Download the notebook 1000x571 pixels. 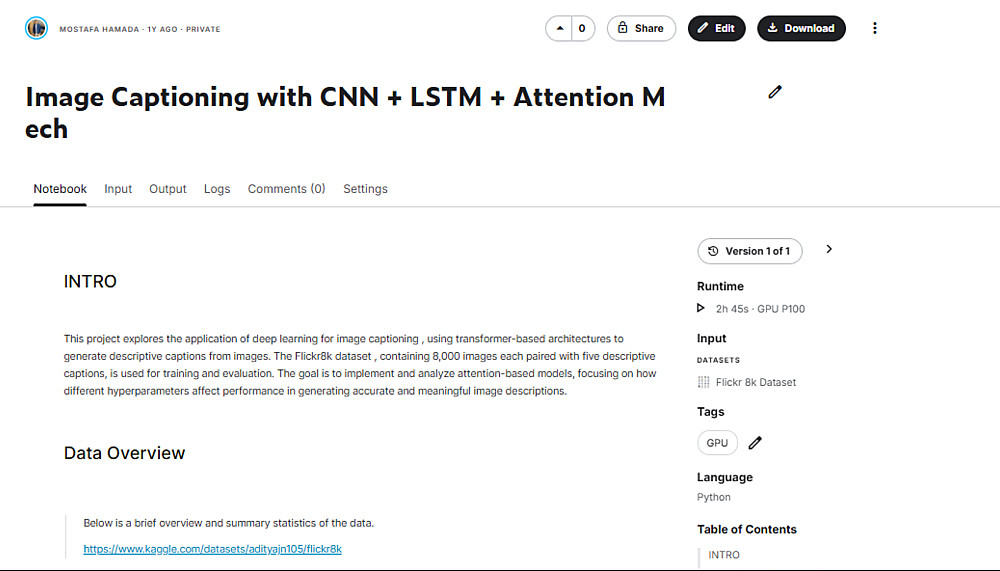pyautogui.click(x=801, y=28)
